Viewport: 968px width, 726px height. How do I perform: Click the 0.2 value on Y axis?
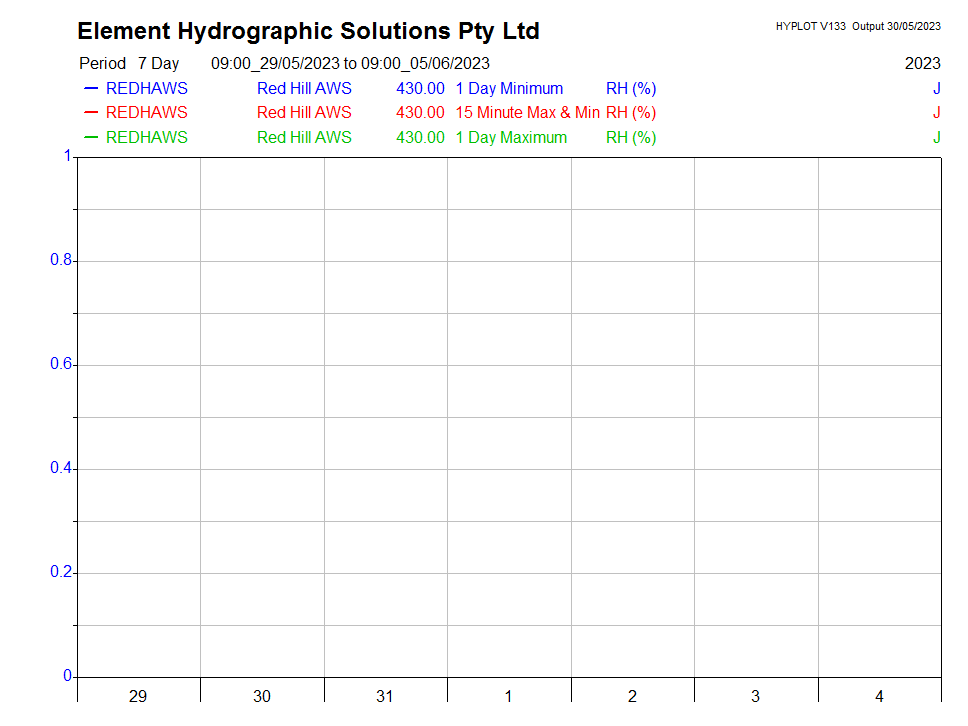pyautogui.click(x=61, y=573)
